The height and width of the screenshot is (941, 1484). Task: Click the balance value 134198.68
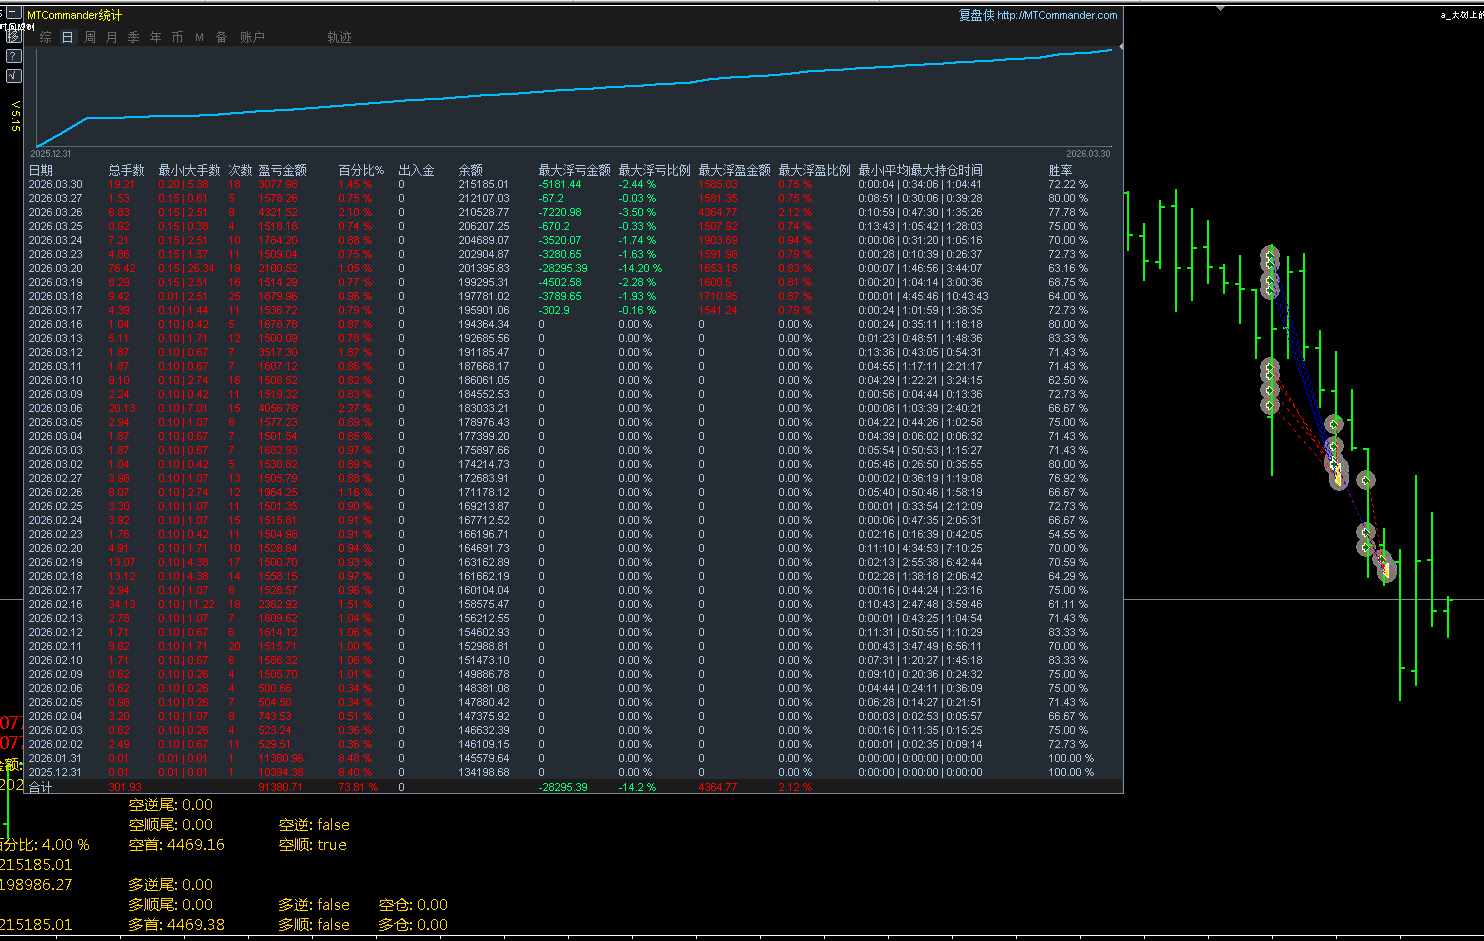[484, 772]
